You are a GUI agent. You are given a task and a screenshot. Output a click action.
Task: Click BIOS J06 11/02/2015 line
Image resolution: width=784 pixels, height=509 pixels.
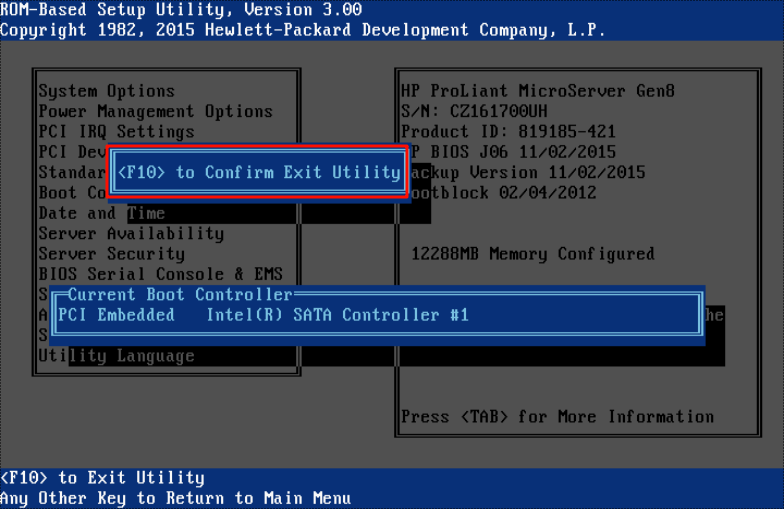513,152
